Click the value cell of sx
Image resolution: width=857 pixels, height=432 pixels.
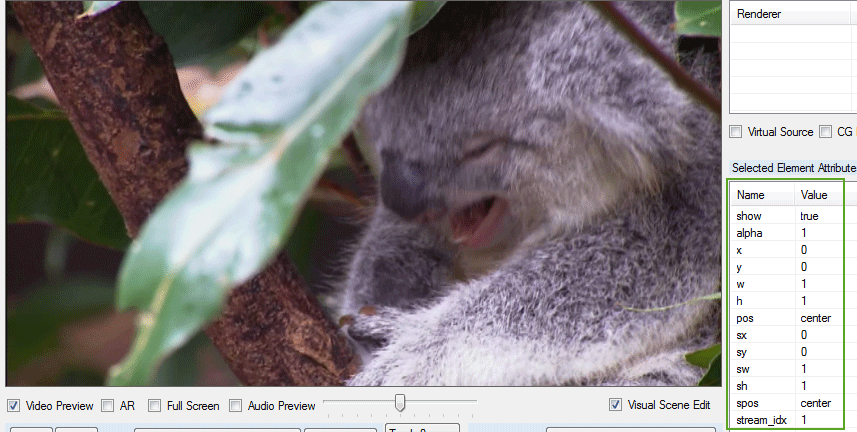(819, 335)
